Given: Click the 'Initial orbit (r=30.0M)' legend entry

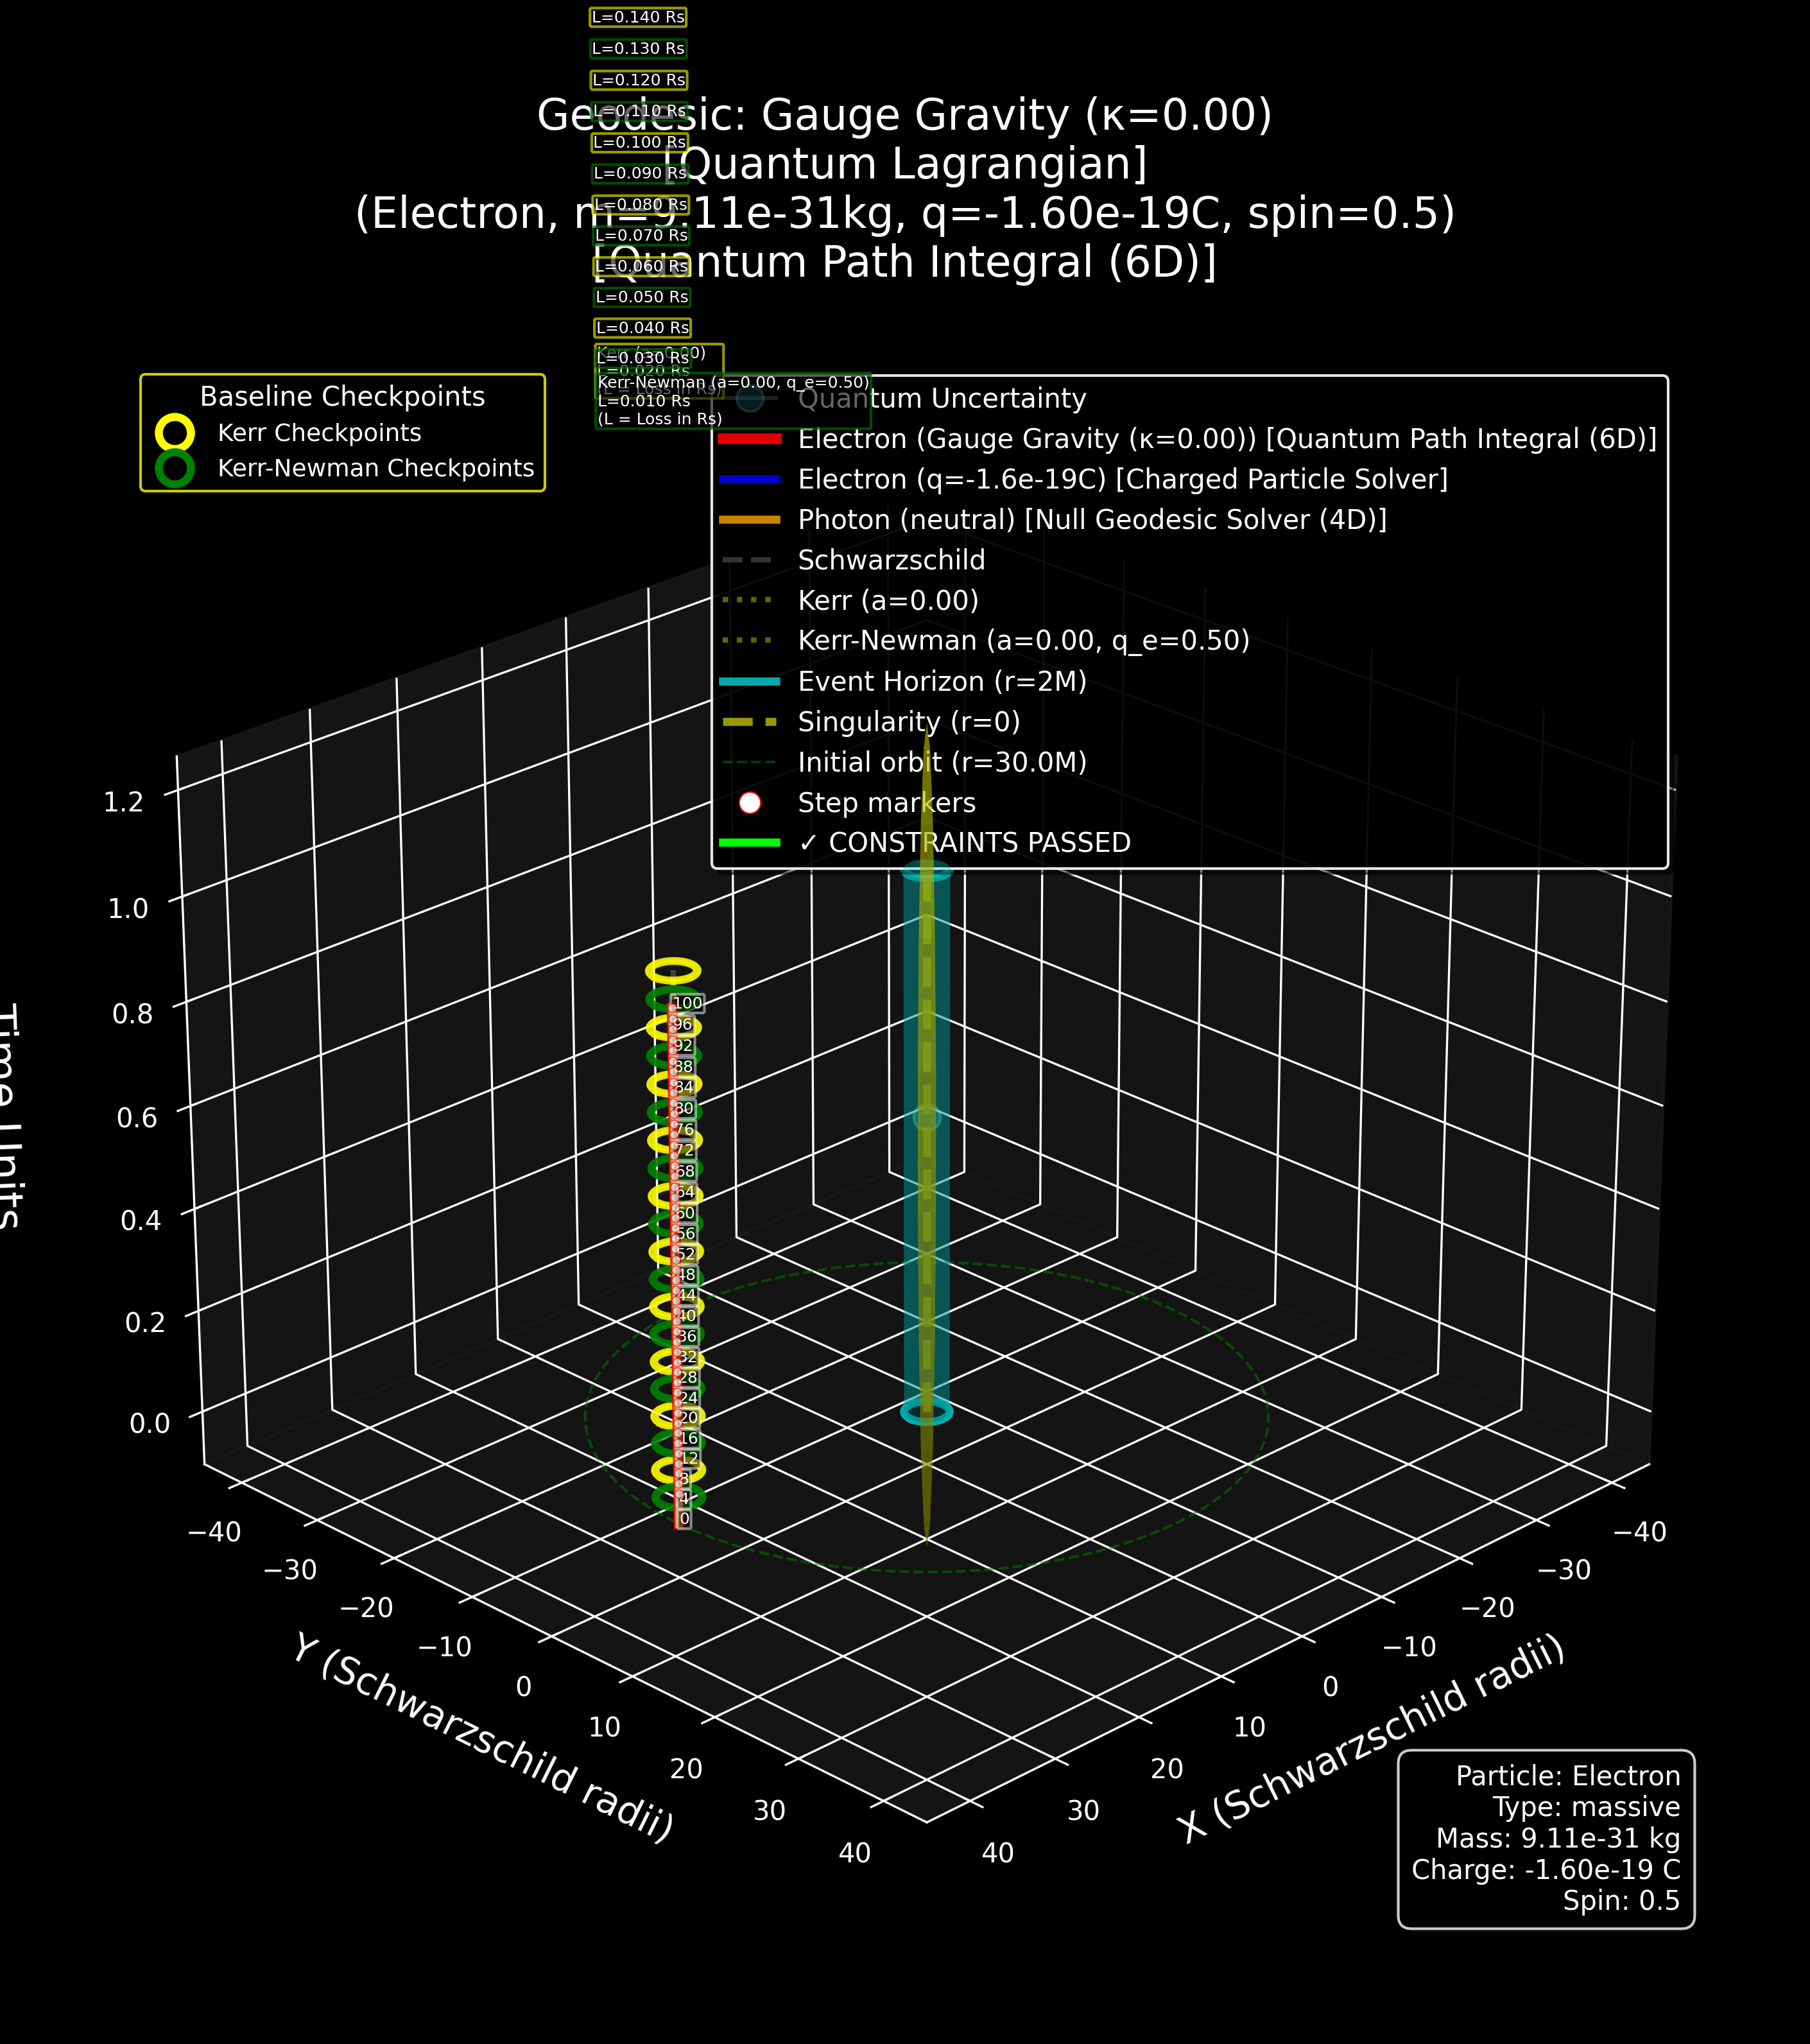Looking at the screenshot, I should click(x=942, y=762).
